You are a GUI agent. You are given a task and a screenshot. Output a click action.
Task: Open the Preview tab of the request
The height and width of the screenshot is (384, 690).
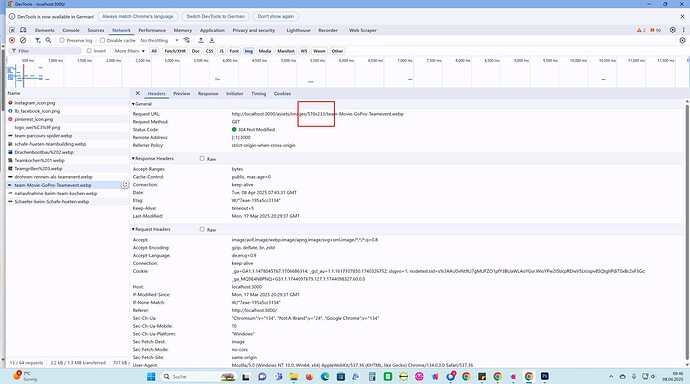click(x=181, y=94)
